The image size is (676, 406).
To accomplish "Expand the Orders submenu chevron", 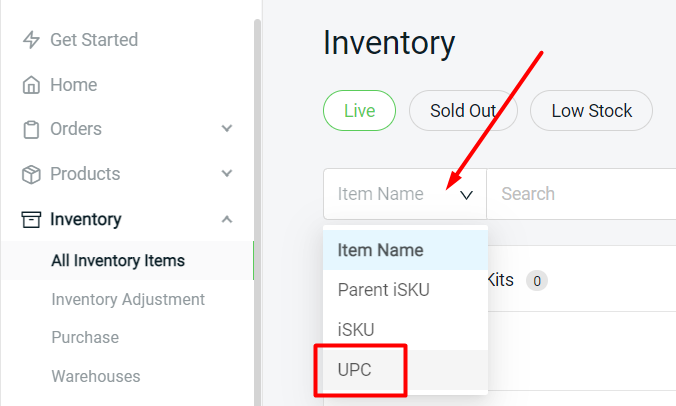I will [x=227, y=128].
